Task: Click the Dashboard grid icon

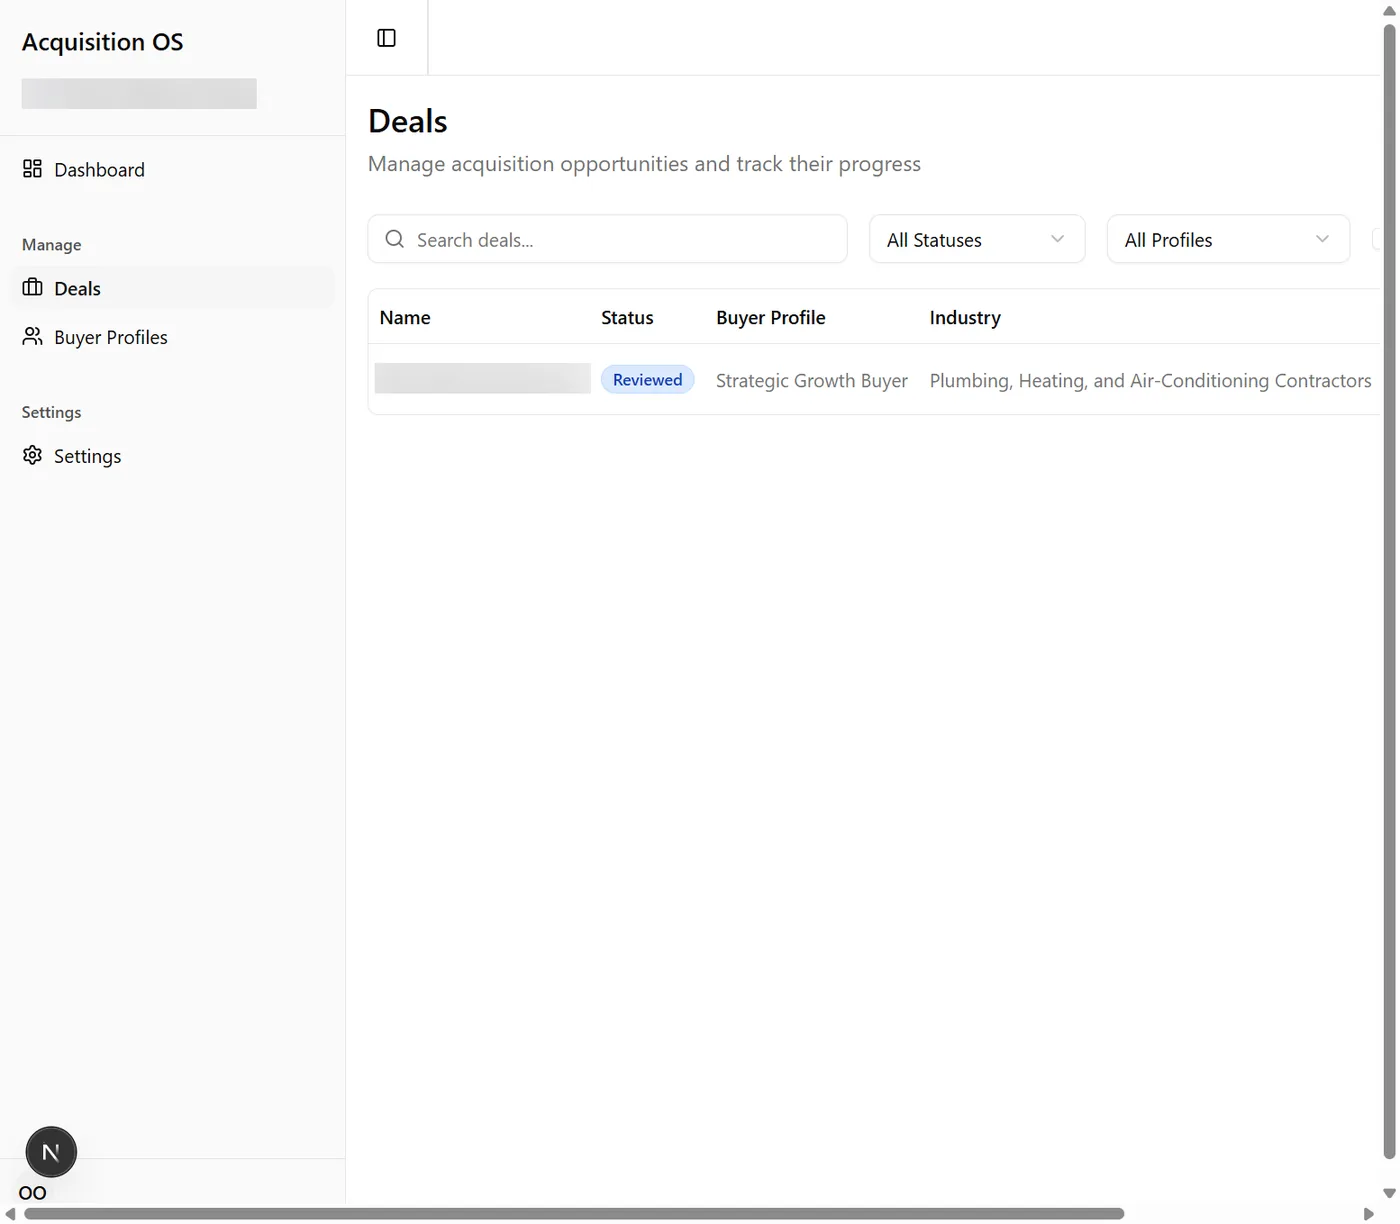Action: coord(32,168)
